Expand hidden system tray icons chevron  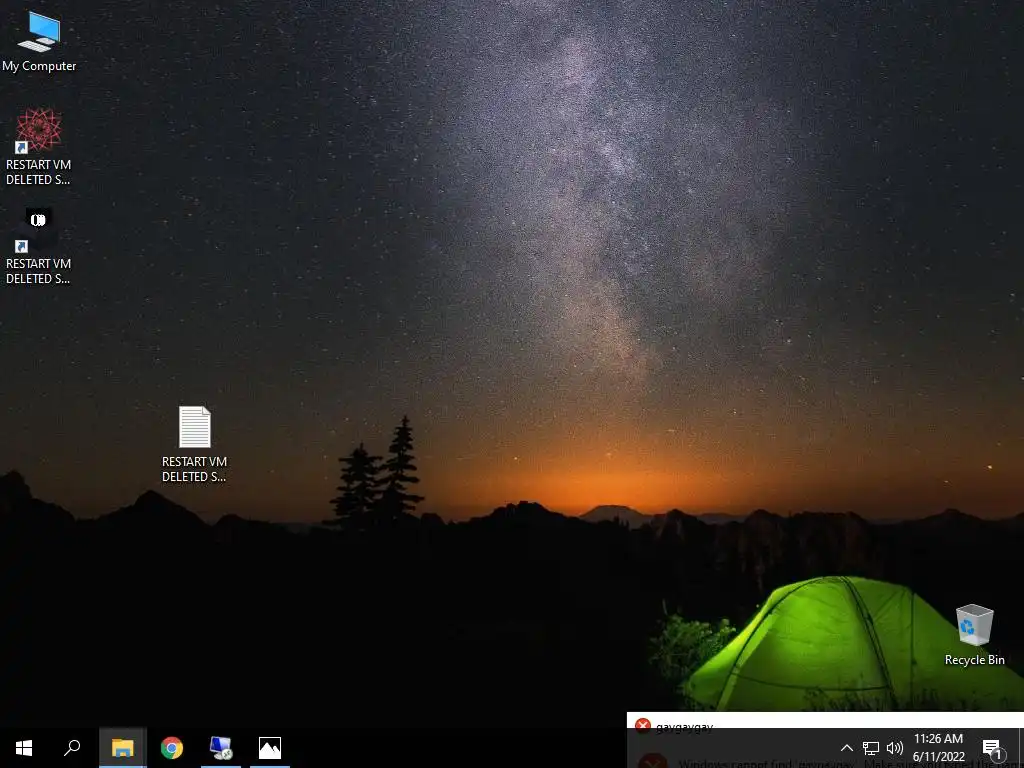(x=846, y=748)
